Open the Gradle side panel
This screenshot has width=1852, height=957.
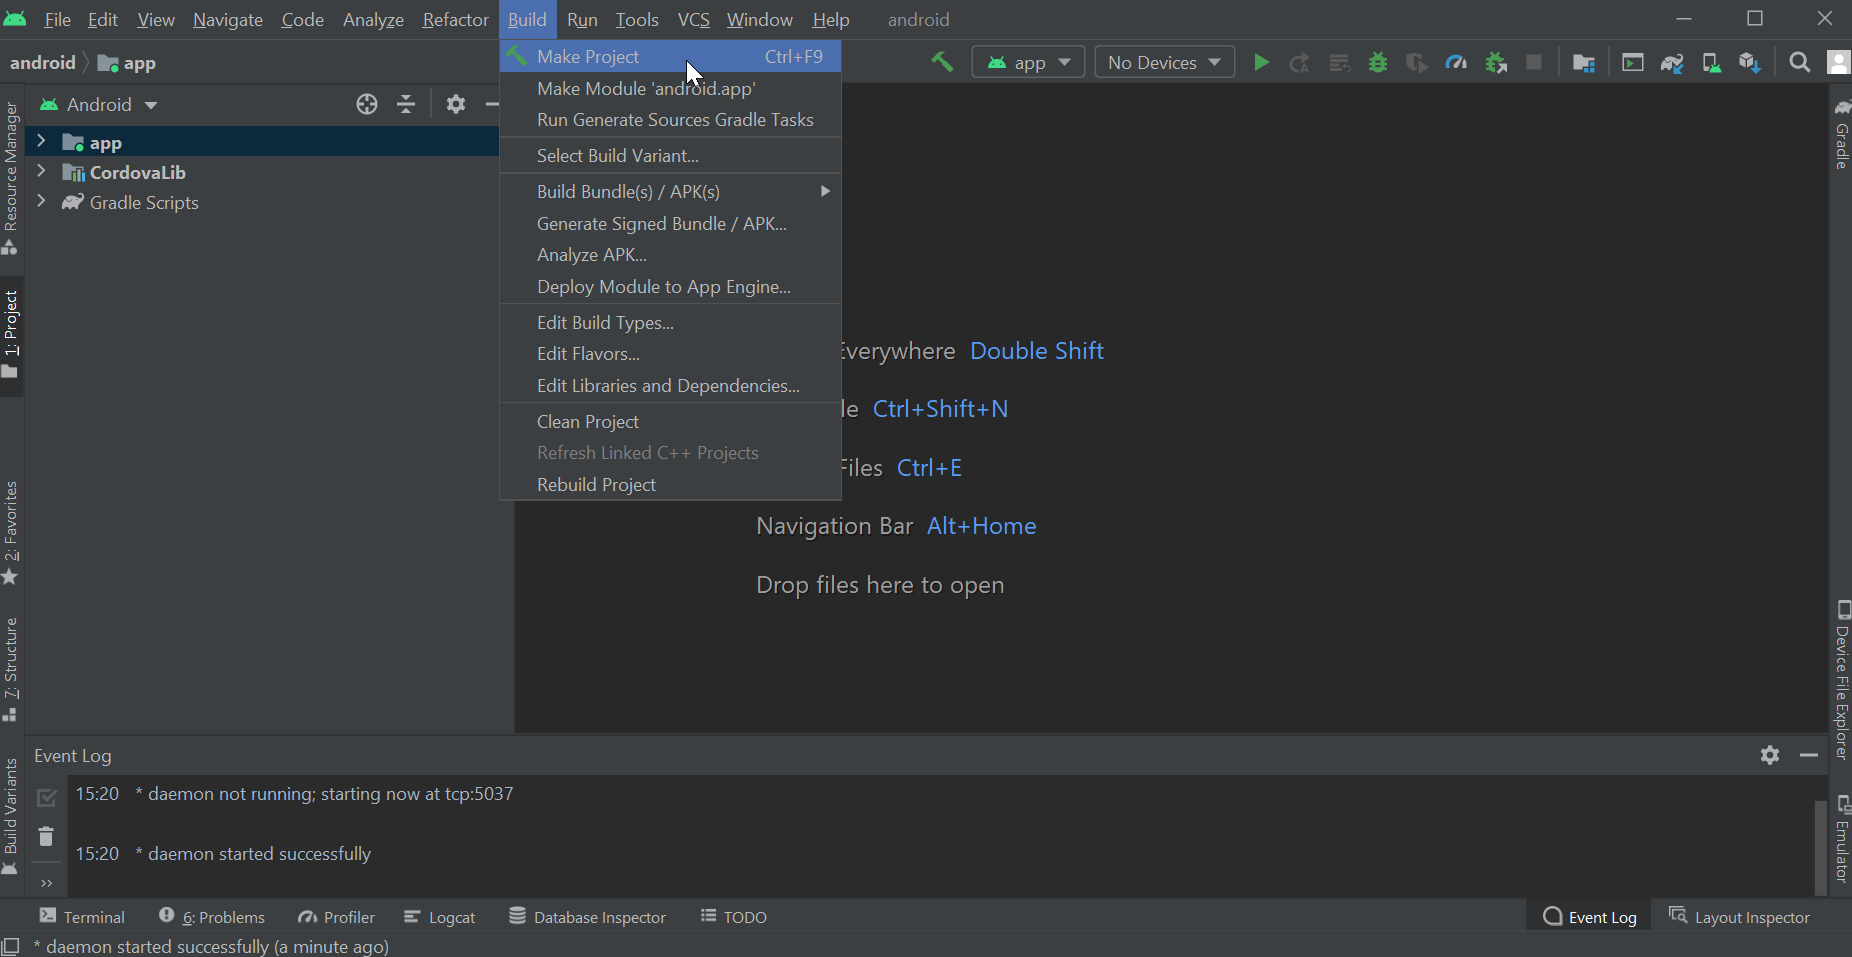pyautogui.click(x=1841, y=134)
